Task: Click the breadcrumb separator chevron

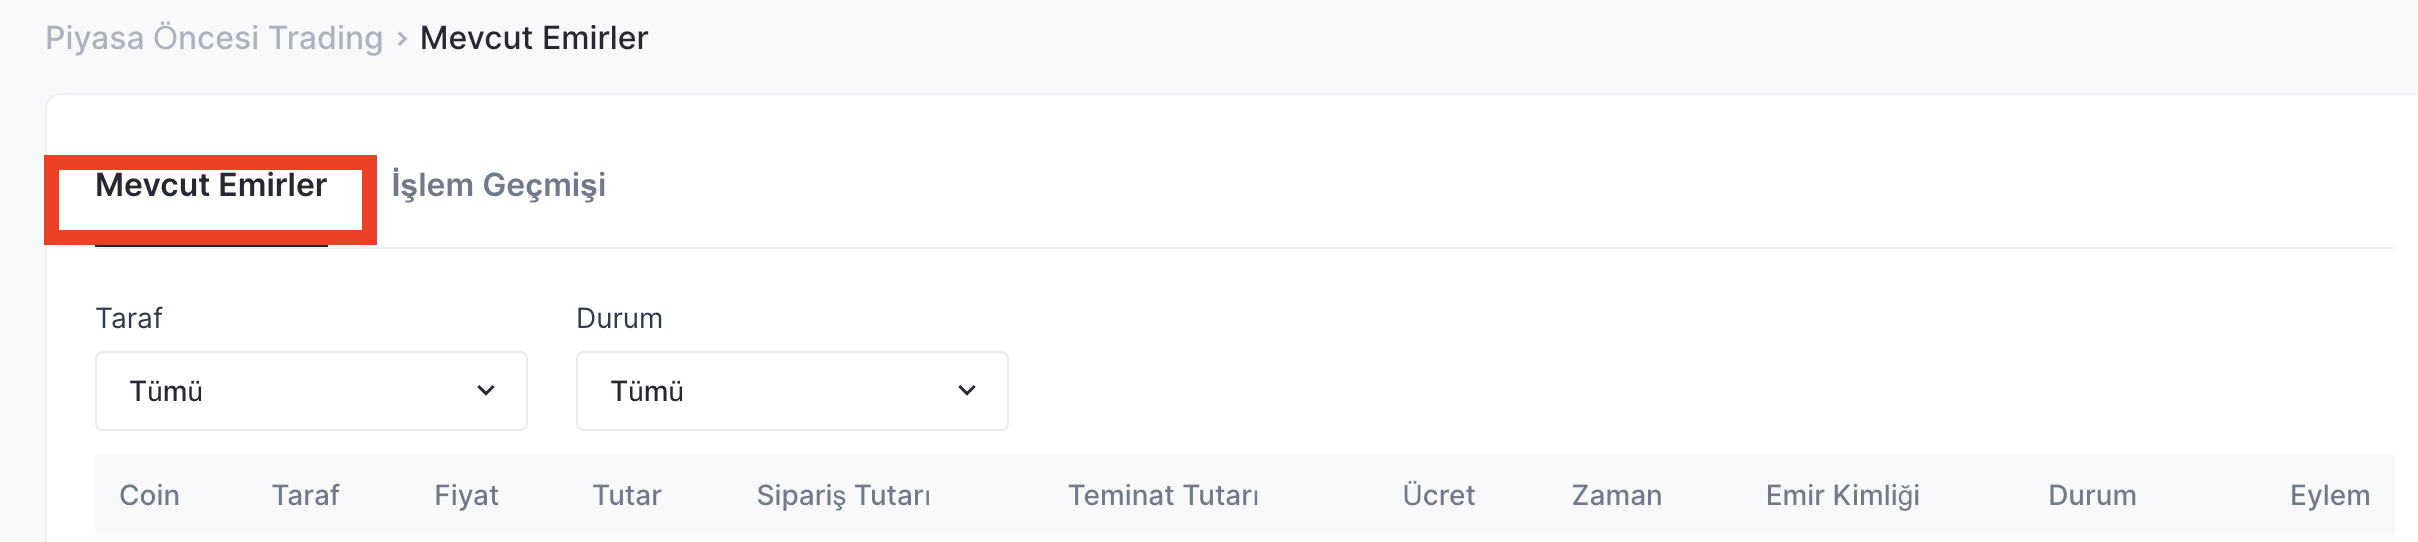Action: (402, 39)
